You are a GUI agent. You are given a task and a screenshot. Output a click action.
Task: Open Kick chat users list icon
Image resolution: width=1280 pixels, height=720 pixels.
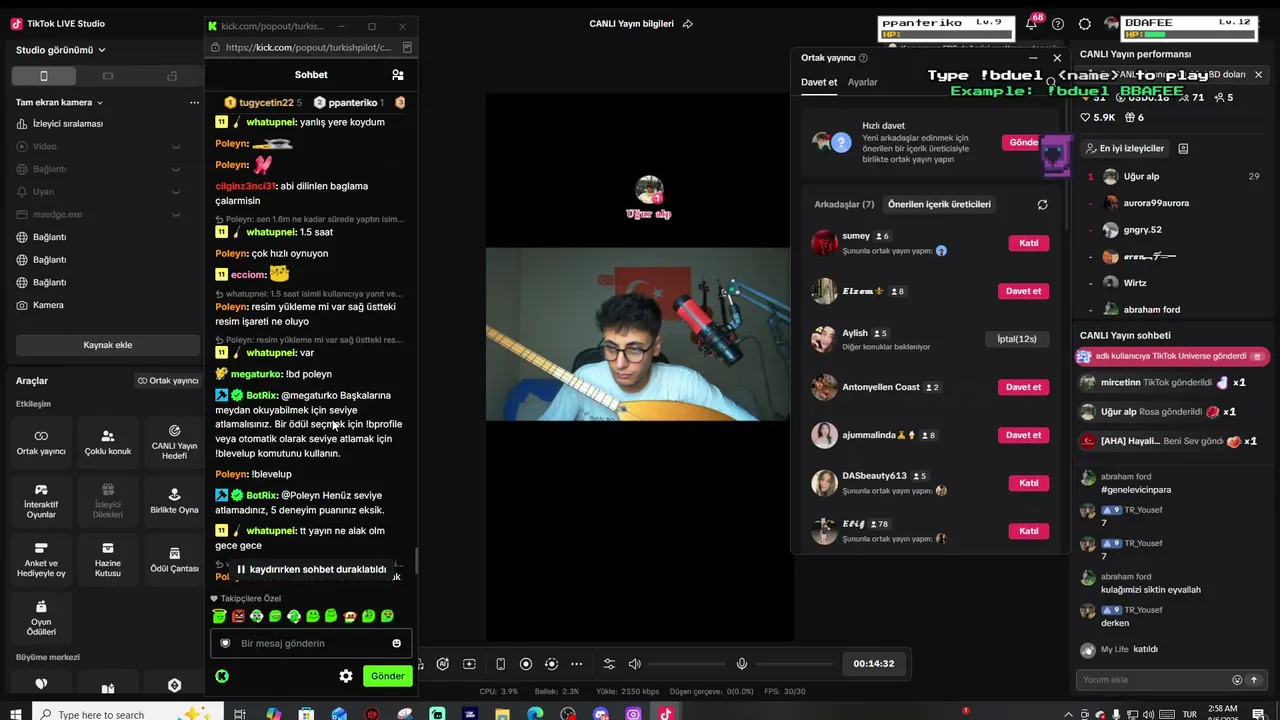[x=398, y=75]
